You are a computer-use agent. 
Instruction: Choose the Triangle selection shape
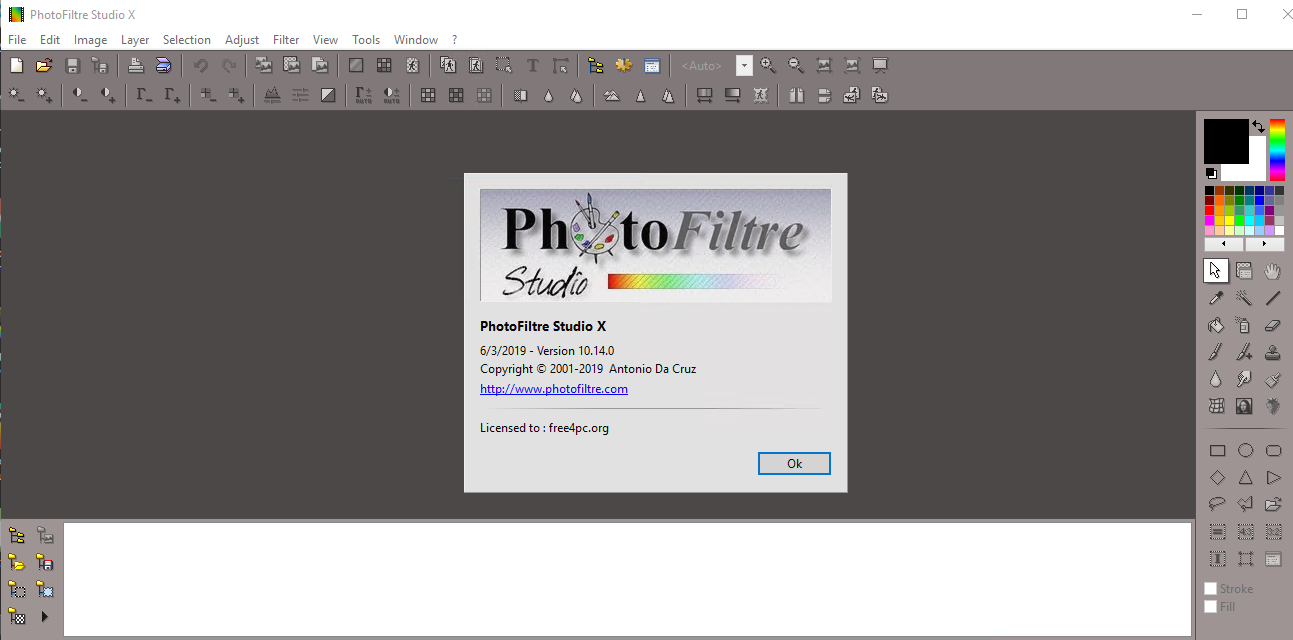(x=1245, y=478)
